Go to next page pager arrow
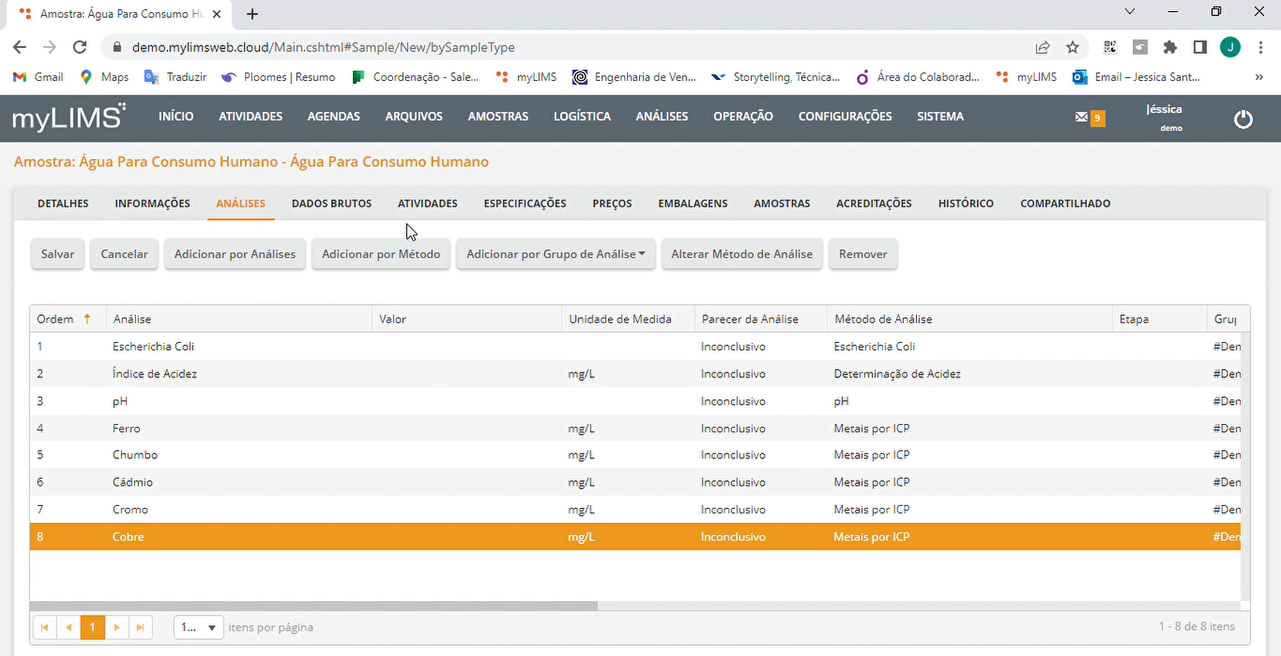The height and width of the screenshot is (656, 1281). click(x=117, y=627)
